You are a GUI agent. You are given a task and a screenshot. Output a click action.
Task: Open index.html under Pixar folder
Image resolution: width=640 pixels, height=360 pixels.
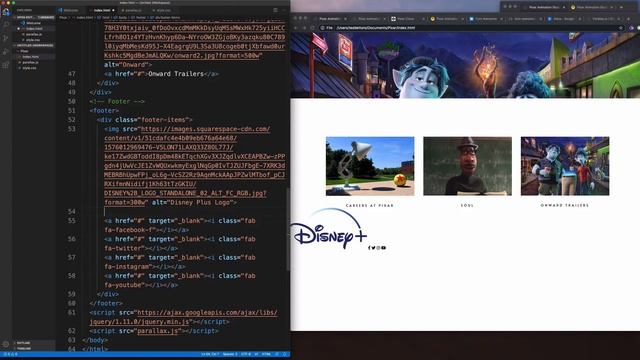tap(31, 57)
